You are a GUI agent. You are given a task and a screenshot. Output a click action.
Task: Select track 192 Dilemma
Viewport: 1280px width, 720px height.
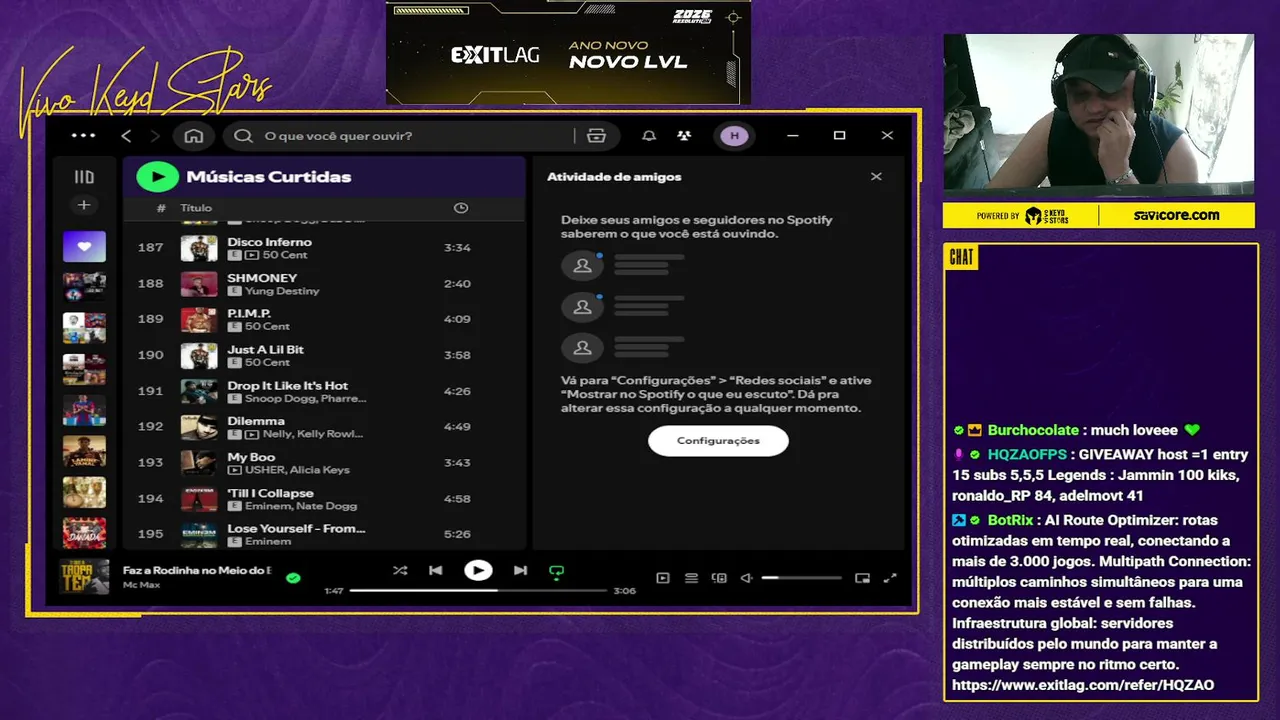[x=324, y=427]
